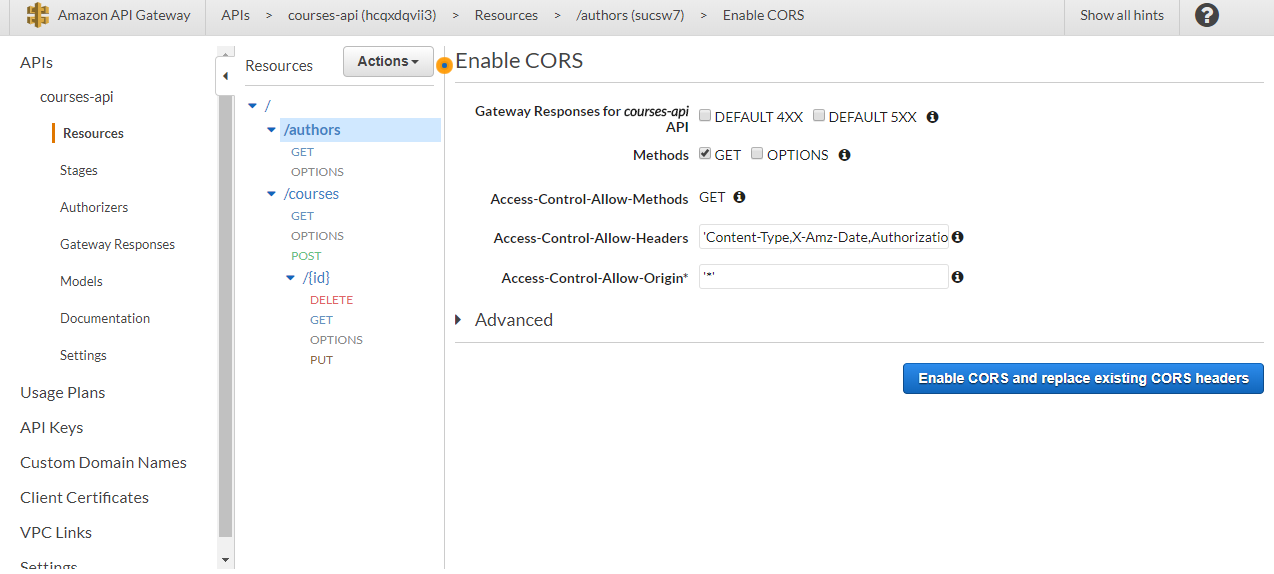Image resolution: width=1274 pixels, height=574 pixels.
Task: Open API Keys in the sidebar
Action: (52, 427)
